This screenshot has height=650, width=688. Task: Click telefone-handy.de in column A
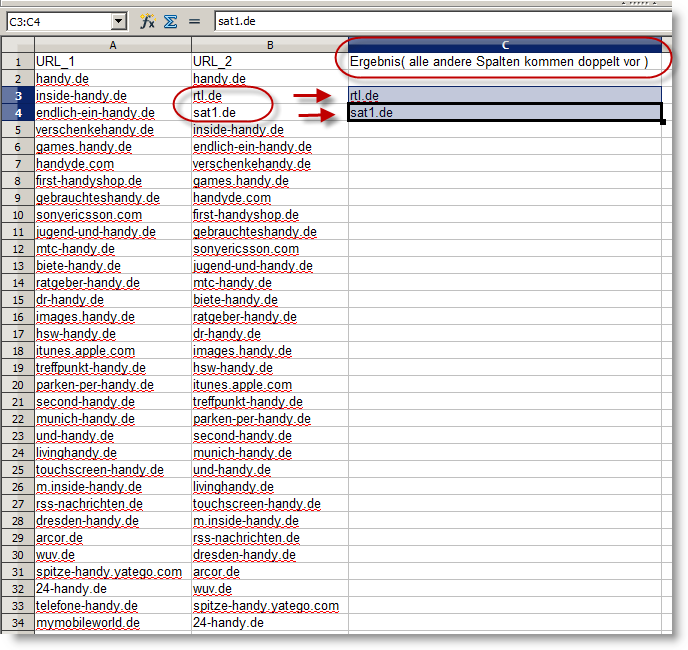[x=113, y=606]
